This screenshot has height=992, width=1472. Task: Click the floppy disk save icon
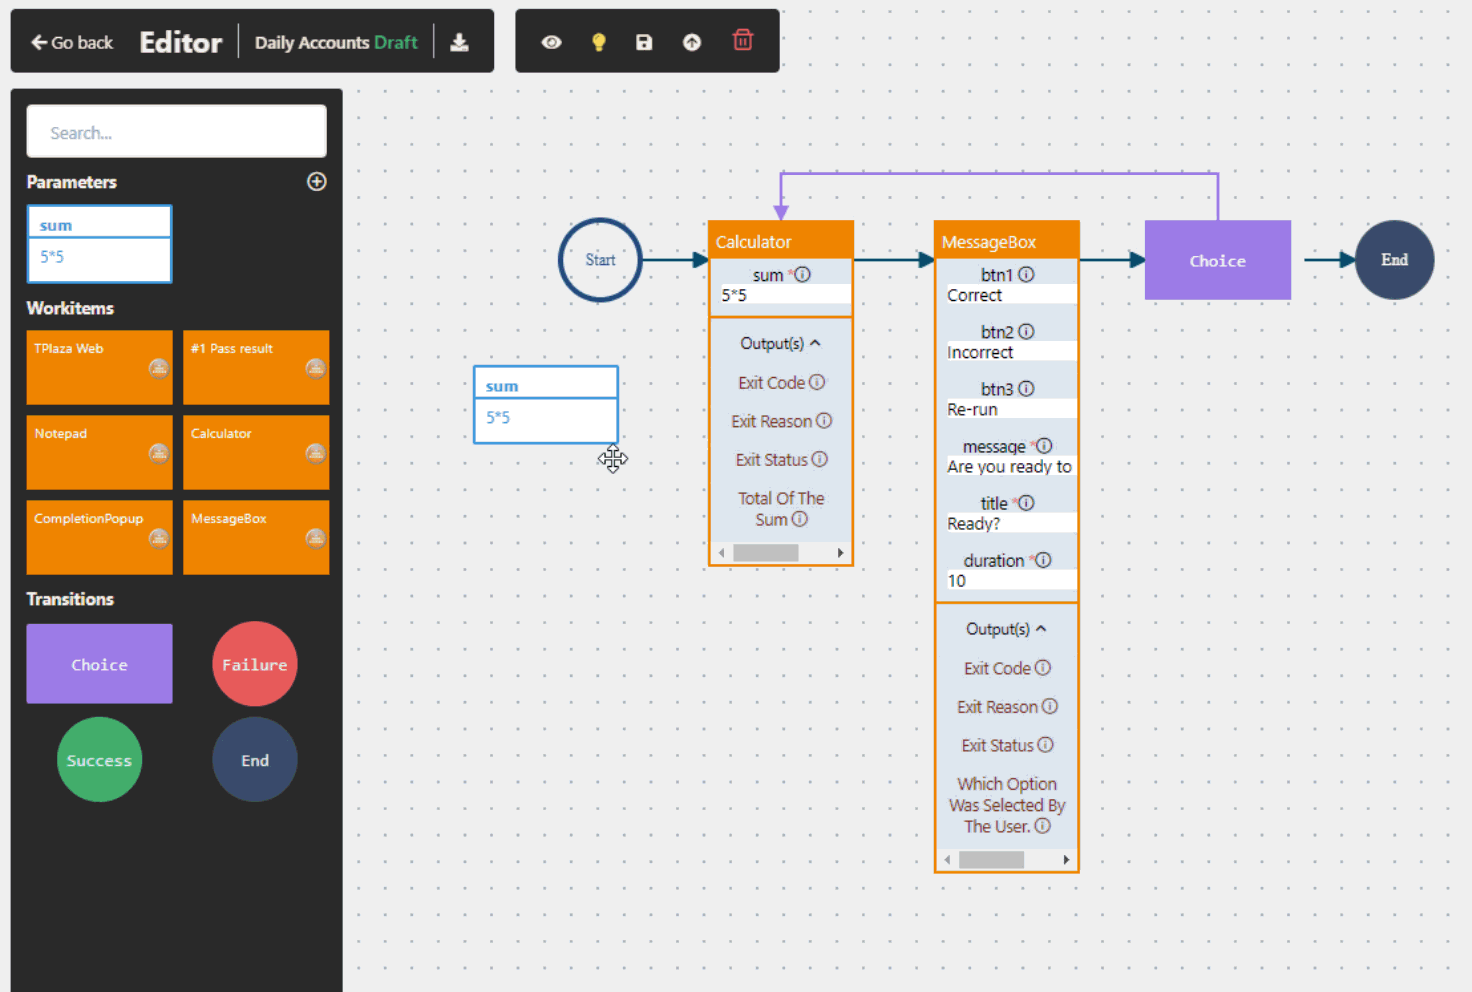pyautogui.click(x=644, y=42)
